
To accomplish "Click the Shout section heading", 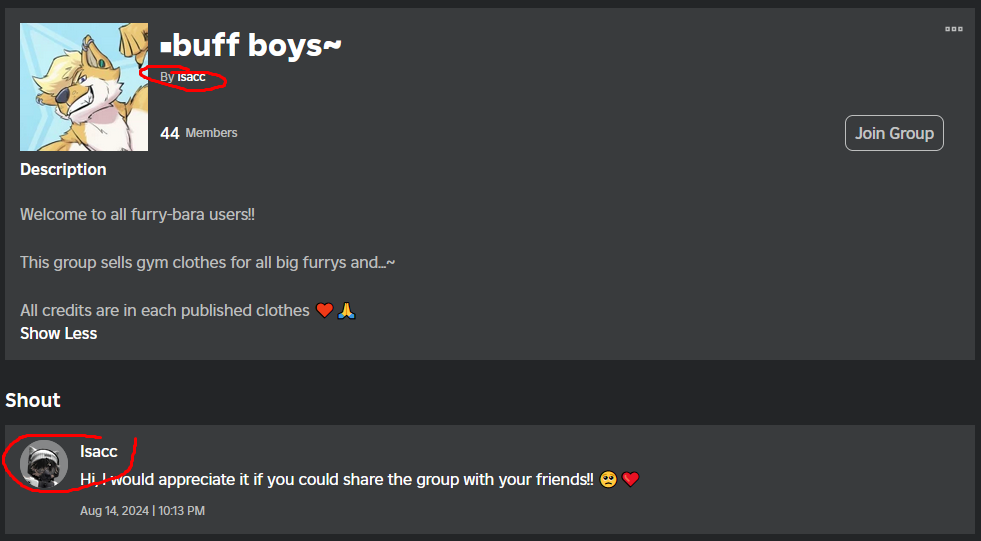I will pos(33,400).
